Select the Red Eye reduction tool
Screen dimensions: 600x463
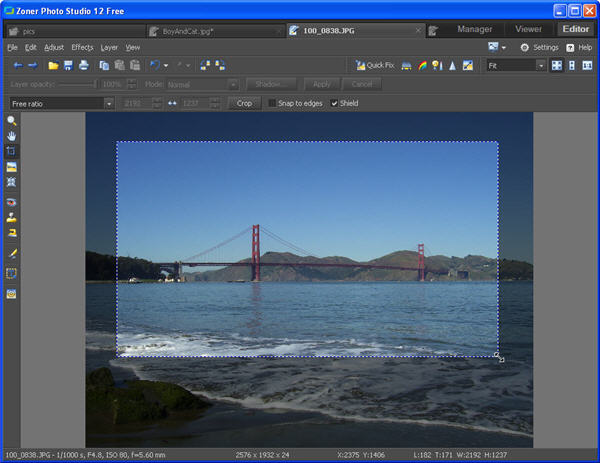coord(12,201)
